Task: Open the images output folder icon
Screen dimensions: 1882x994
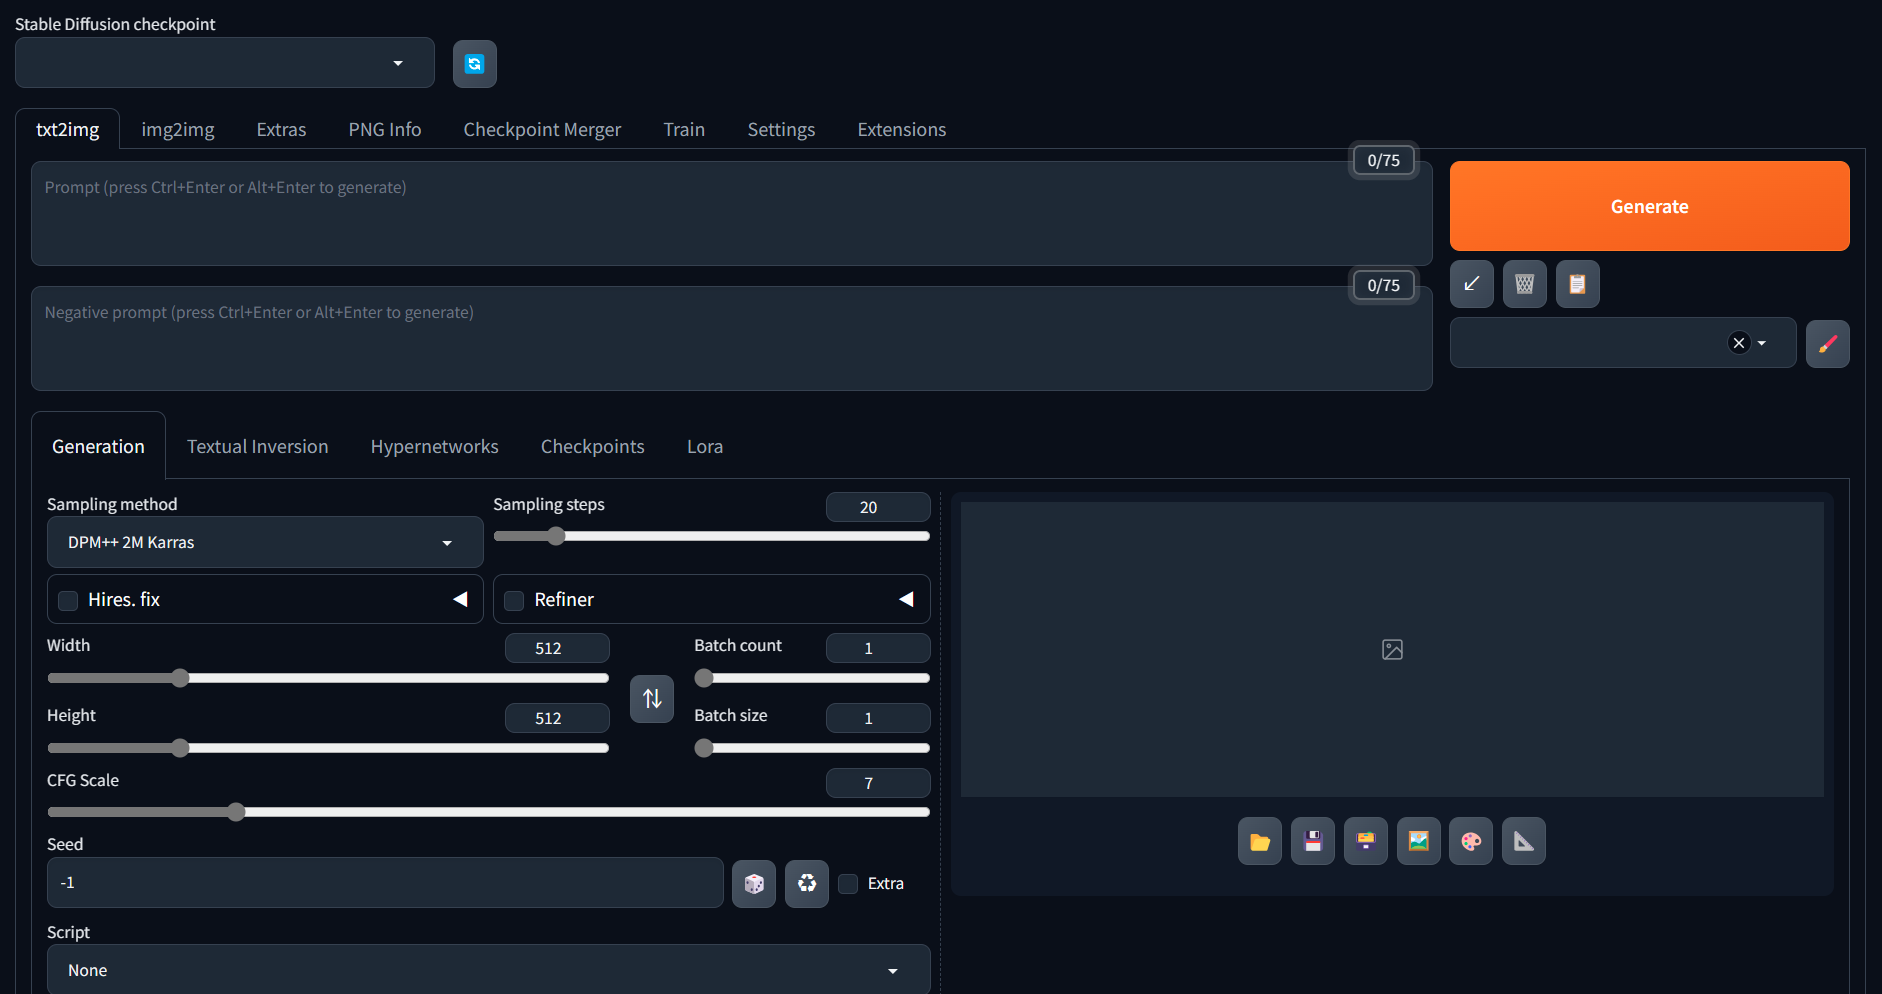Action: [x=1259, y=841]
